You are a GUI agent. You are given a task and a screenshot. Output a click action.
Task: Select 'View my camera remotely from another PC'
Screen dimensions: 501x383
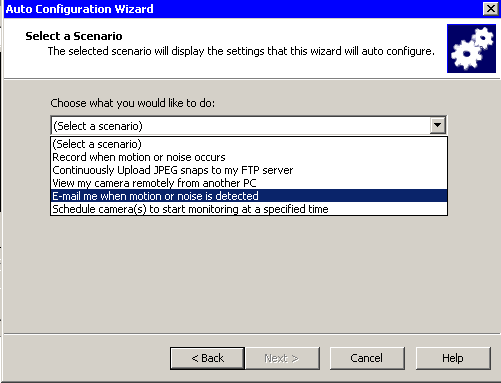(249, 183)
